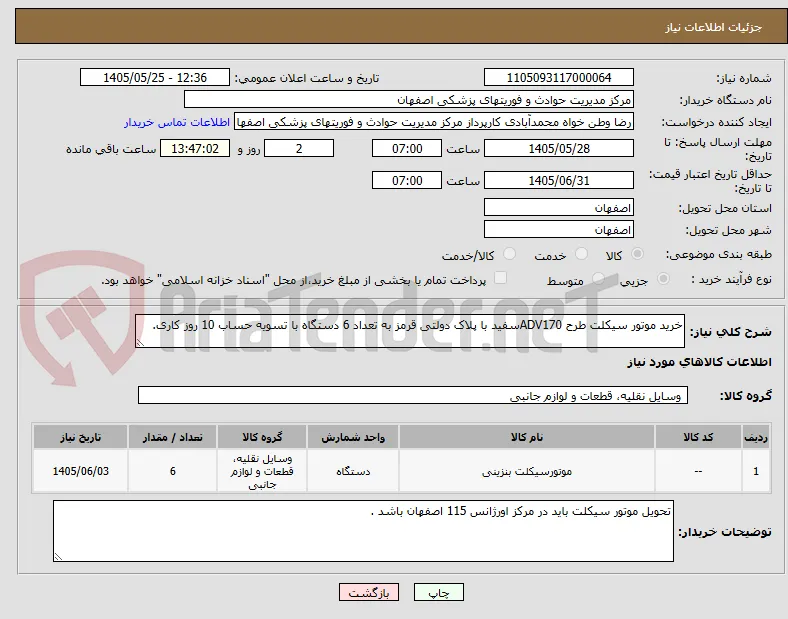The height and width of the screenshot is (619, 788).
Task: Click the ساعت باقی مانده label
Action: [111, 149]
